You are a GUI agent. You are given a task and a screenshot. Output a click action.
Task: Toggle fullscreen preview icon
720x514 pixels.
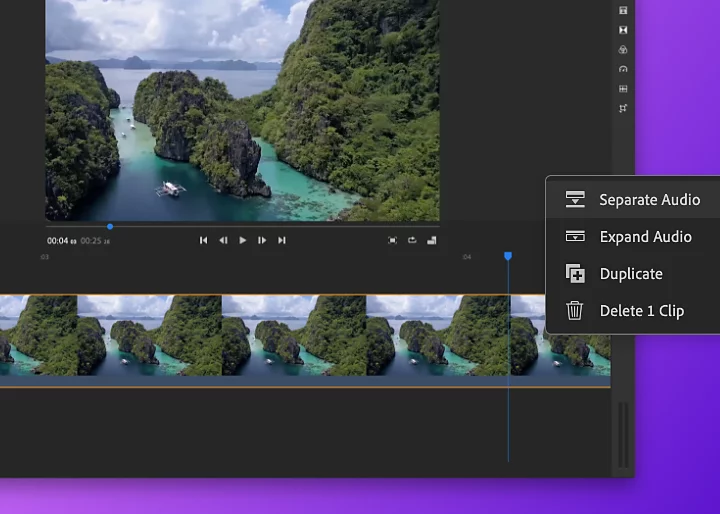392,240
